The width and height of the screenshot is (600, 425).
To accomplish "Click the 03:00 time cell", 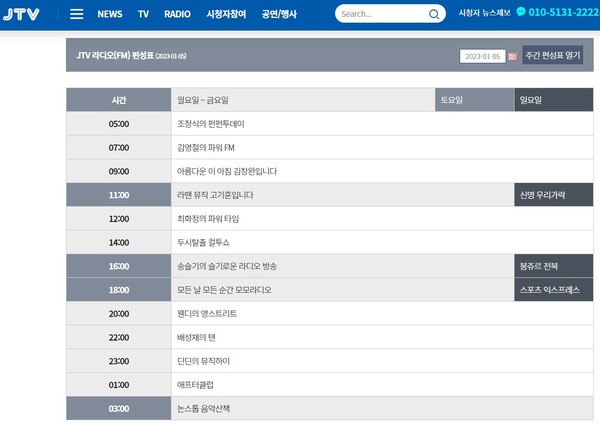I will pos(119,409).
